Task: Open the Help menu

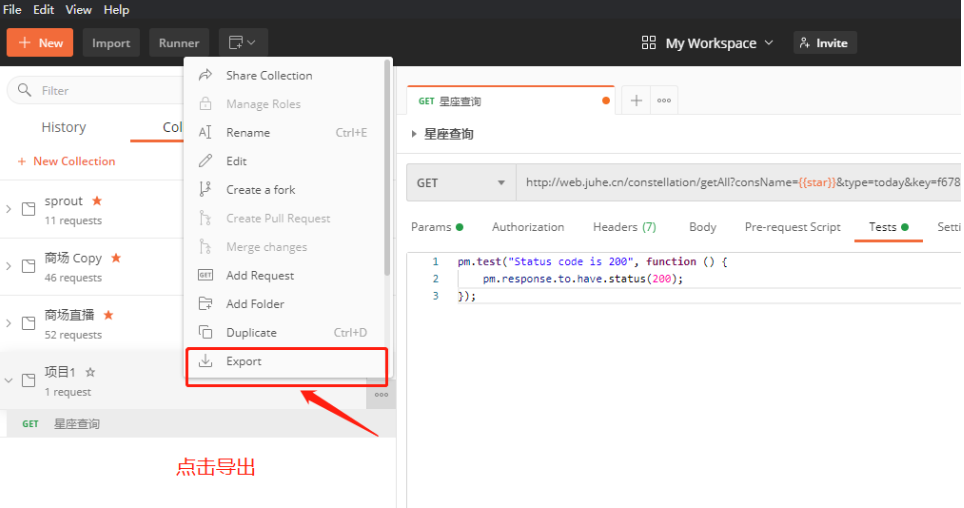Action: pyautogui.click(x=116, y=10)
